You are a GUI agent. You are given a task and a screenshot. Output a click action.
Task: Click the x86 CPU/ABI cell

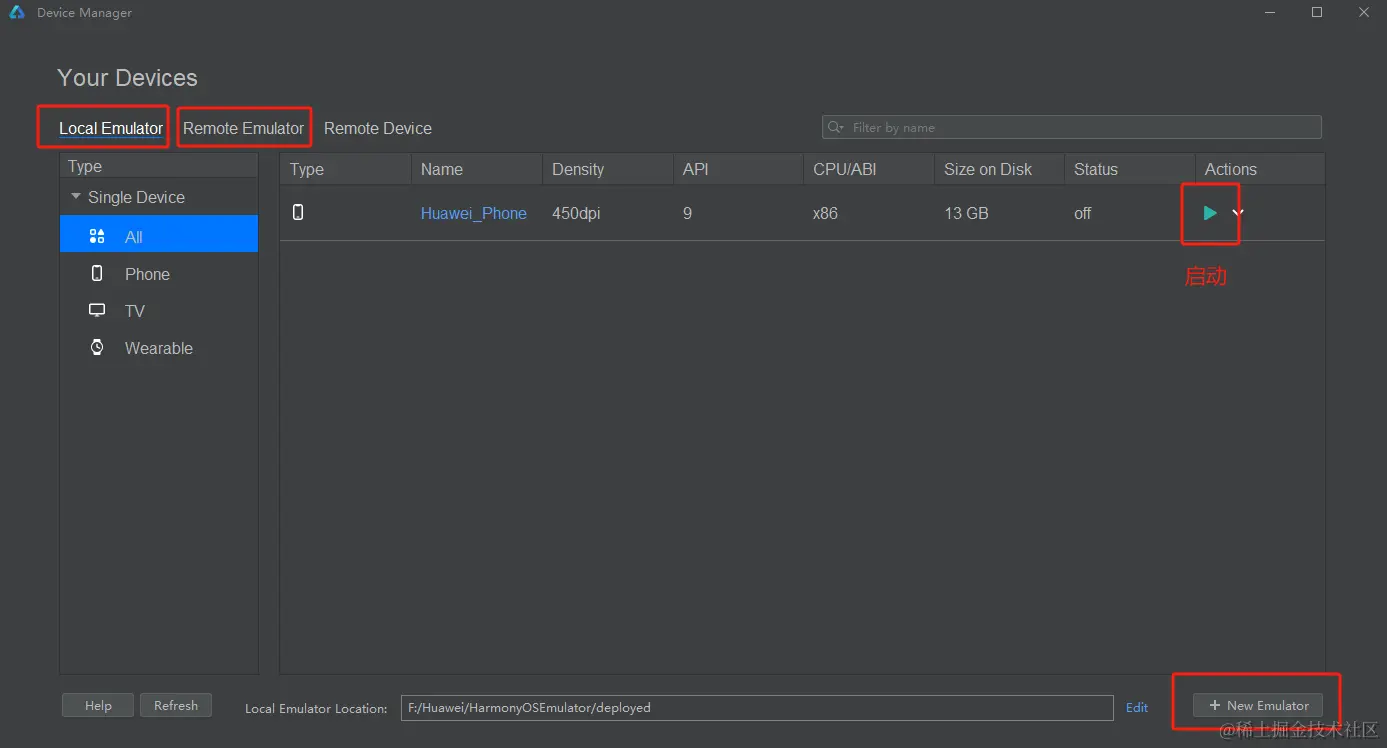825,213
